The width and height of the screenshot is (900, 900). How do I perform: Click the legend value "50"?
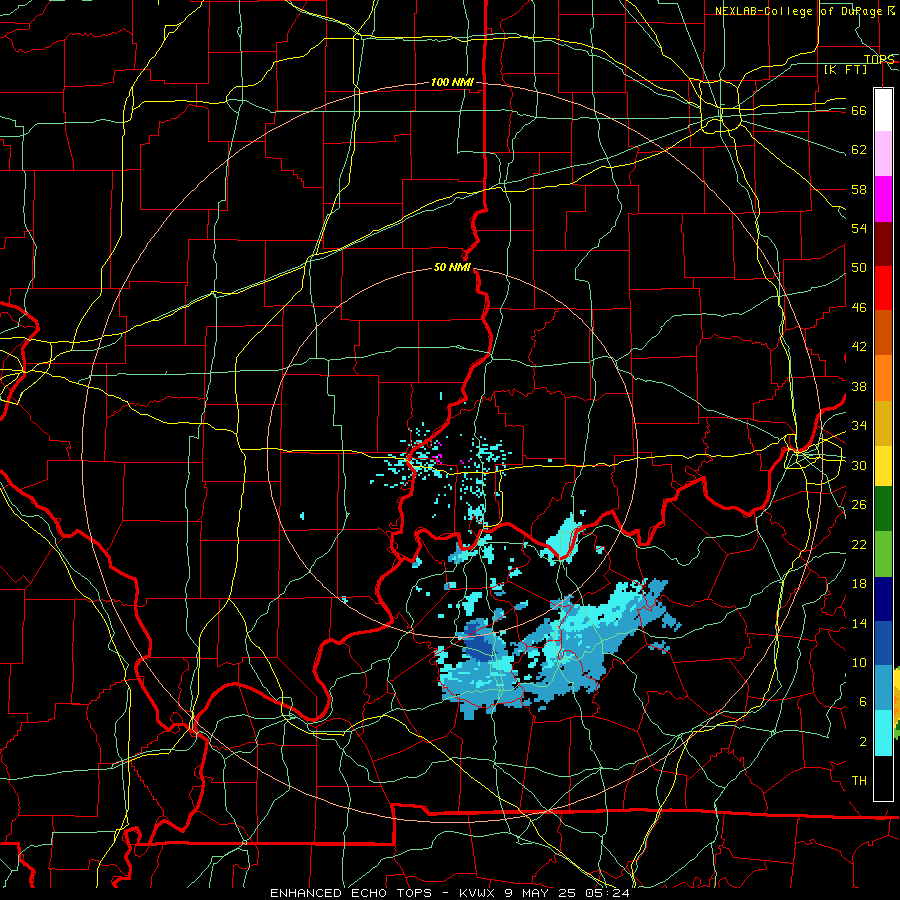tap(859, 268)
